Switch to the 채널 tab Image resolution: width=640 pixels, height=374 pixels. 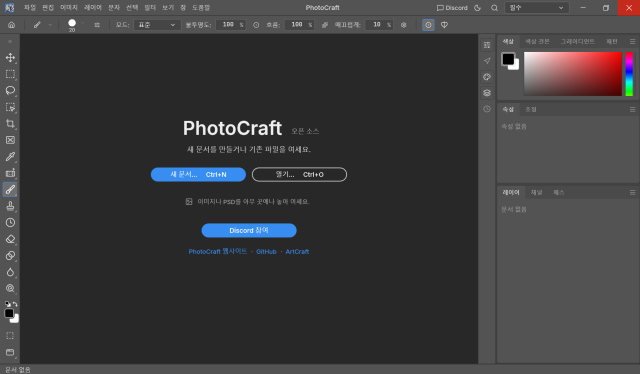click(536, 192)
